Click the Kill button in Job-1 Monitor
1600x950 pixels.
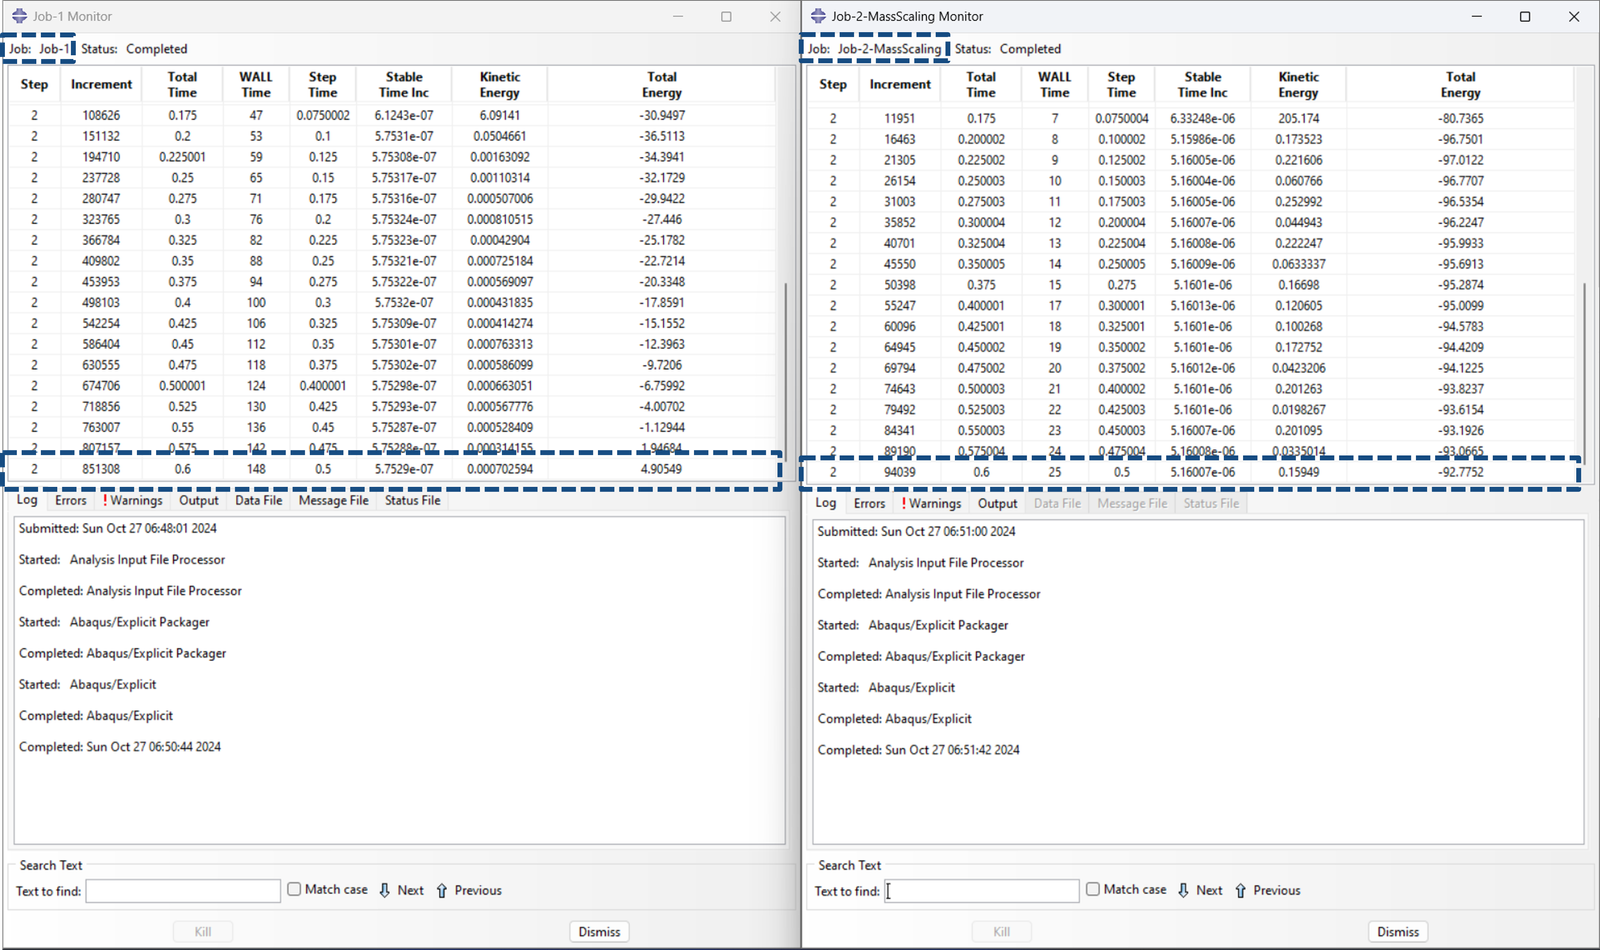[203, 931]
